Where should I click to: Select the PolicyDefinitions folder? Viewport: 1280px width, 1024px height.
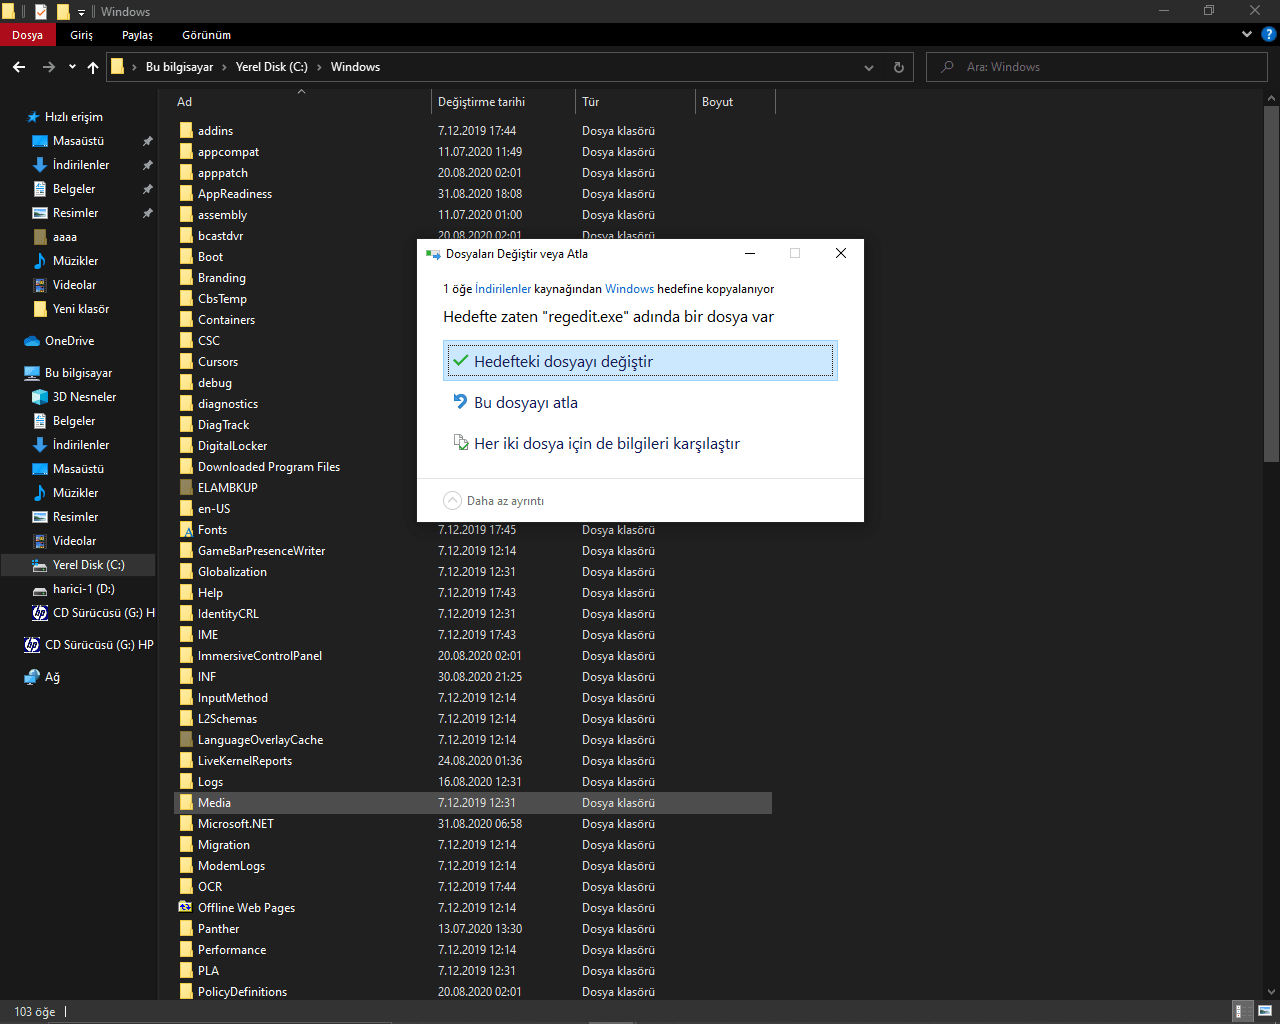coord(473,992)
